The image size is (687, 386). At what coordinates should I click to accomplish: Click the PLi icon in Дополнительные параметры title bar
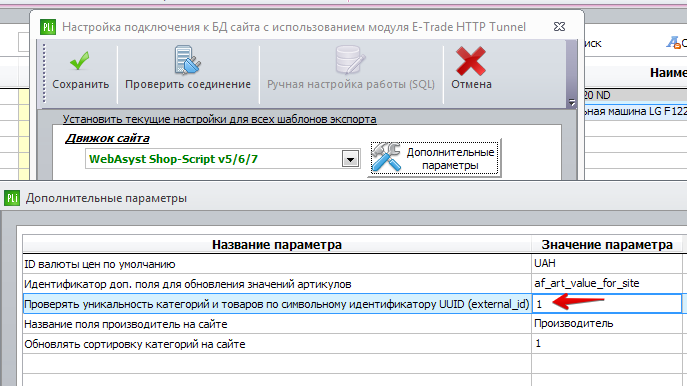[12, 198]
